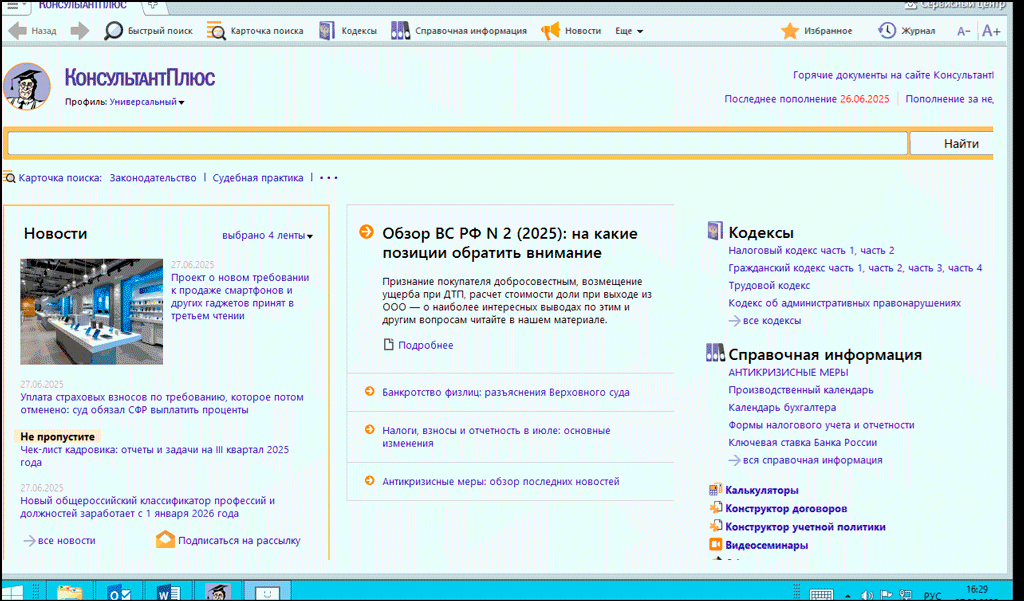The width and height of the screenshot is (1024, 601).
Task: Open Трудовой кодекс link
Action: 769,285
